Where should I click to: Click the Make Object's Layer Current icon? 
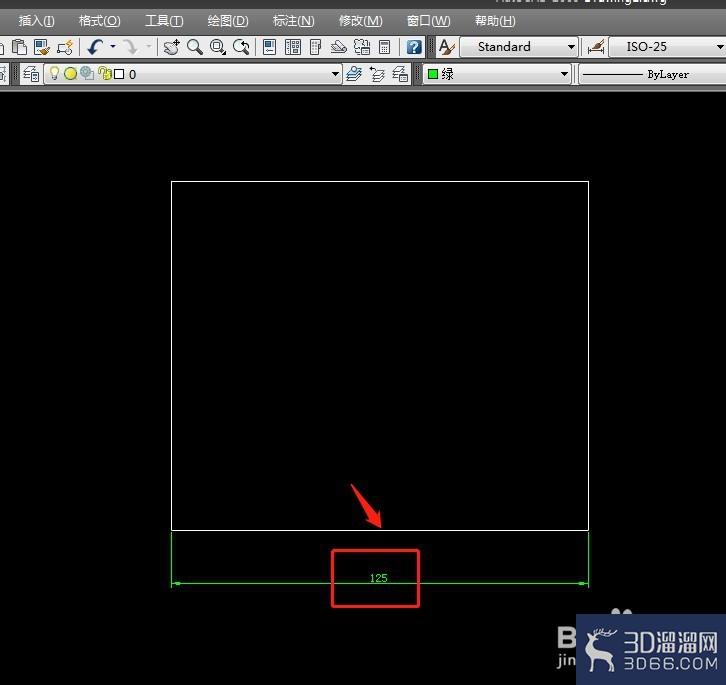[x=354, y=74]
